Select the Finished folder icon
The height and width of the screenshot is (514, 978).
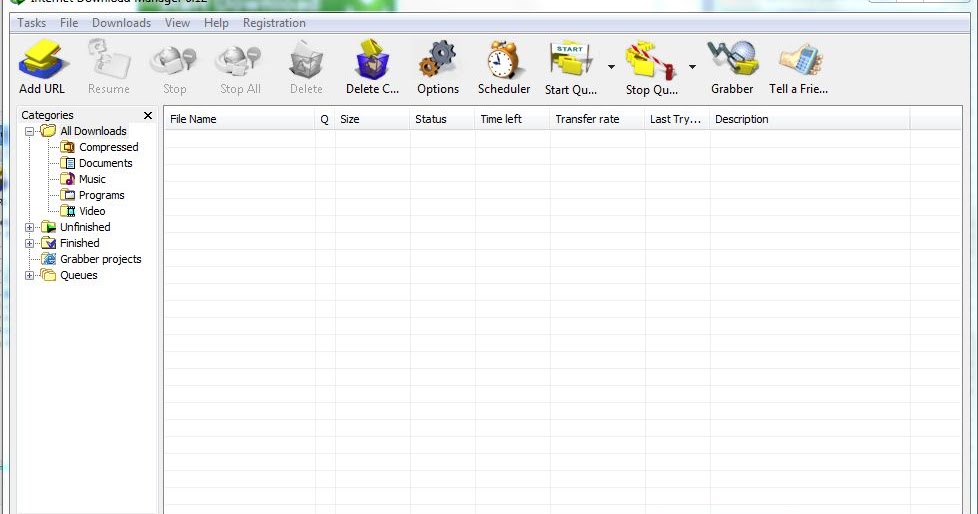pos(48,243)
